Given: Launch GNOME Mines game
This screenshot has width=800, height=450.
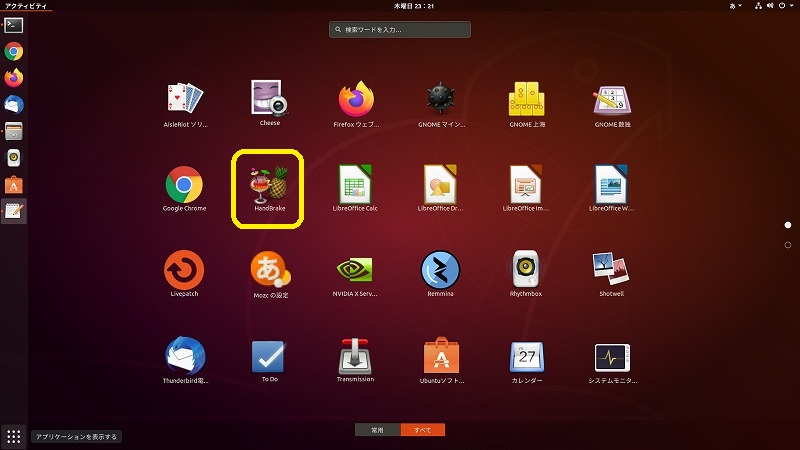Looking at the screenshot, I should coord(441,105).
